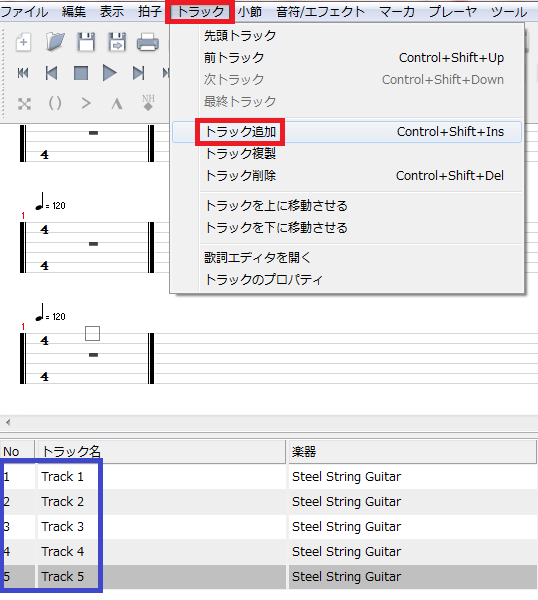Choose トラック複製 from the menu
This screenshot has width=538, height=600.
point(347,154)
